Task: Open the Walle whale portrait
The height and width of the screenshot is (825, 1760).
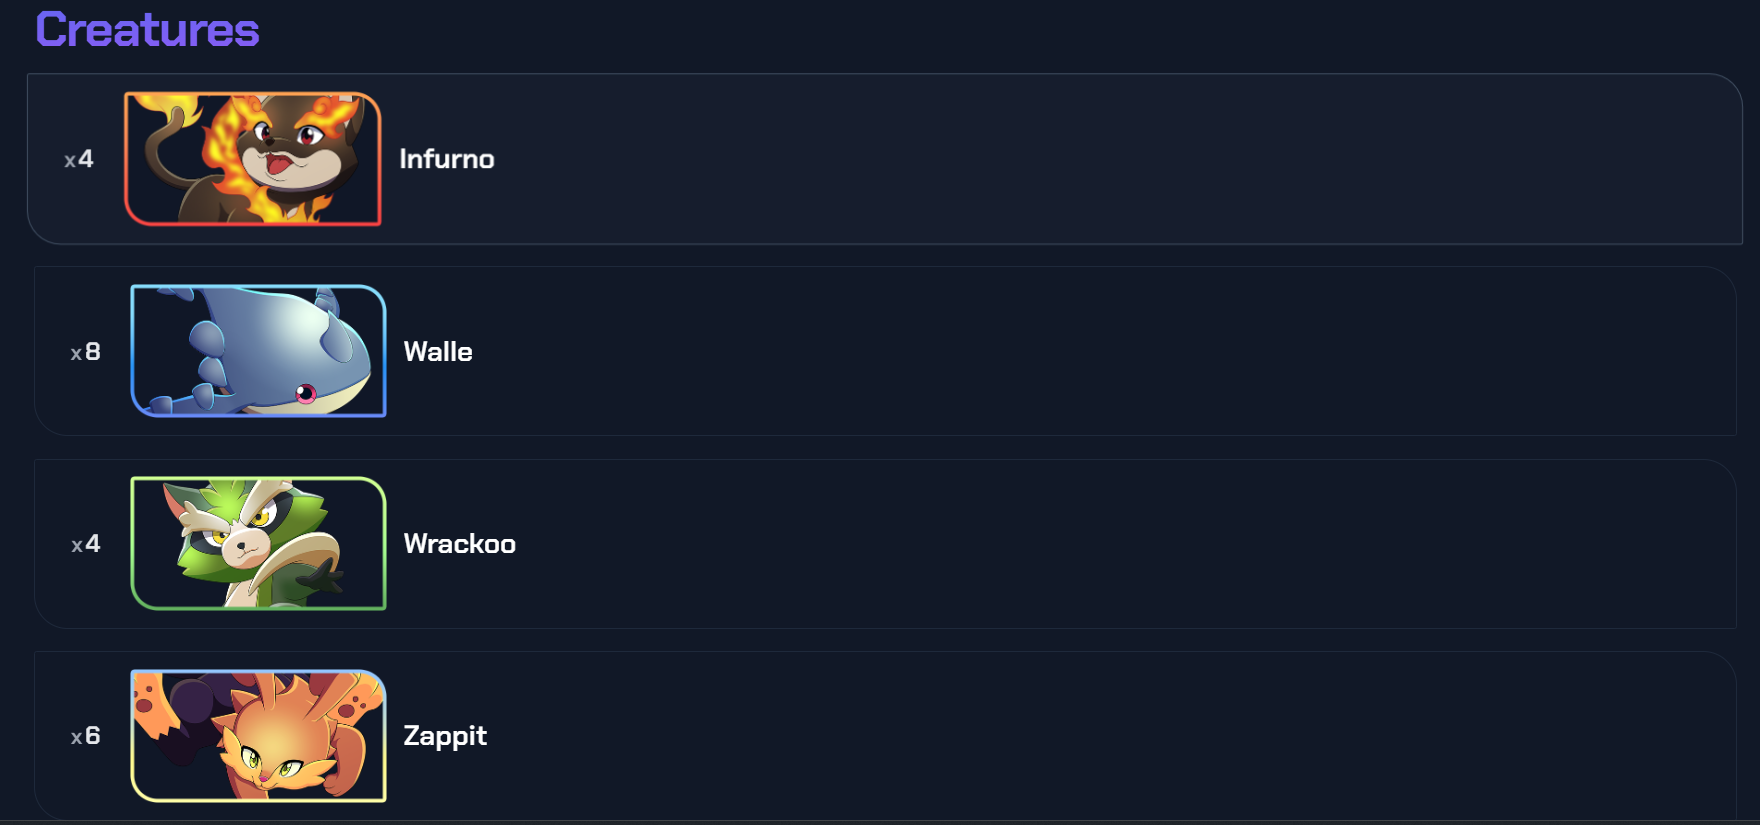Action: (x=258, y=351)
